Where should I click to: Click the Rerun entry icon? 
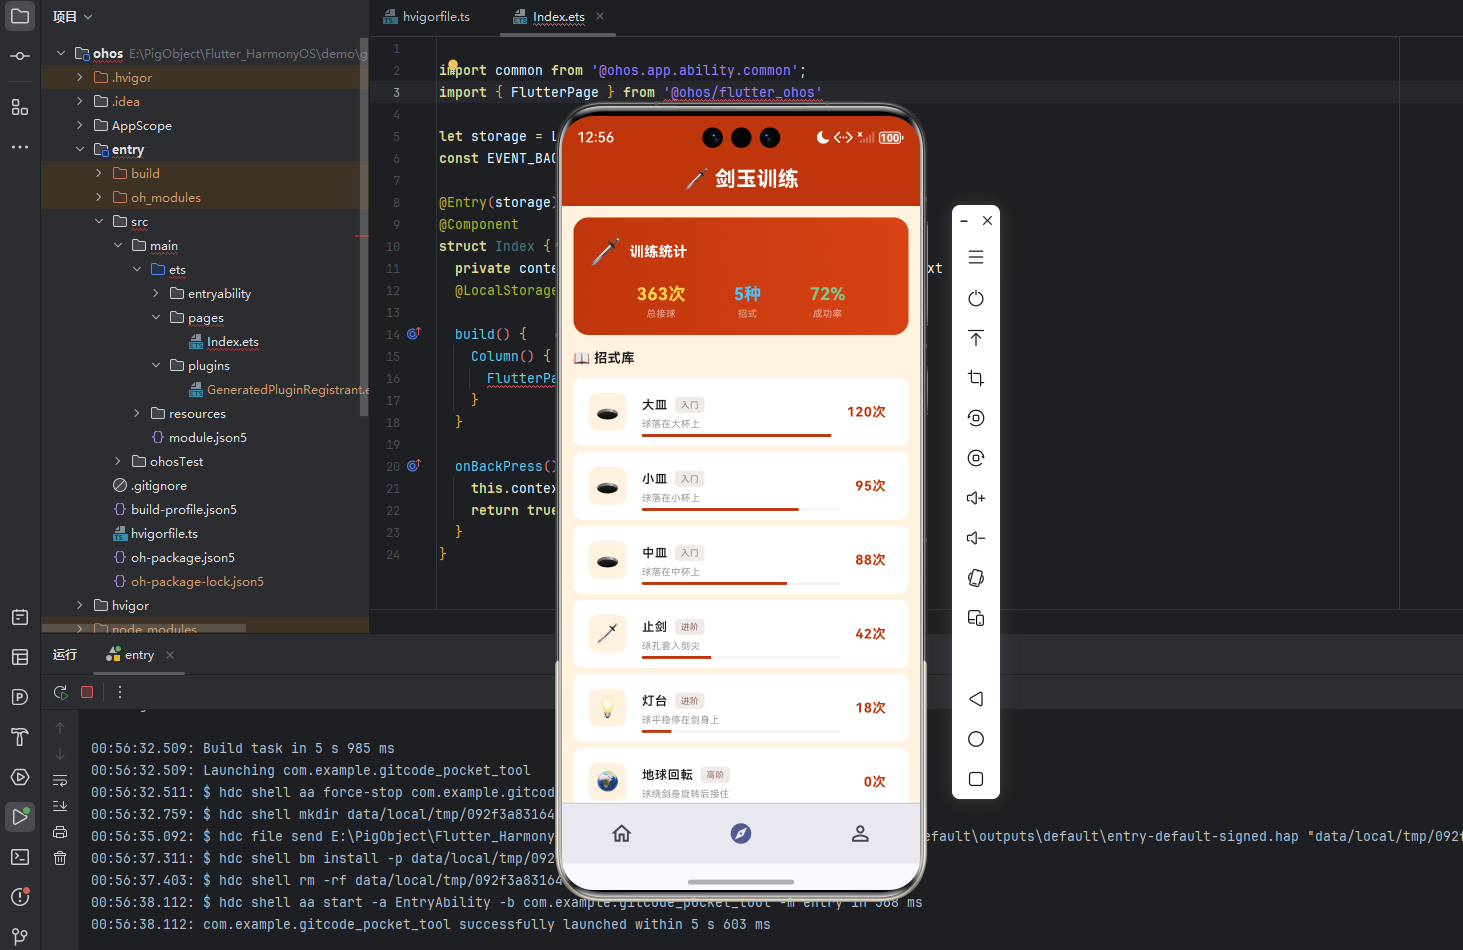[x=61, y=692]
